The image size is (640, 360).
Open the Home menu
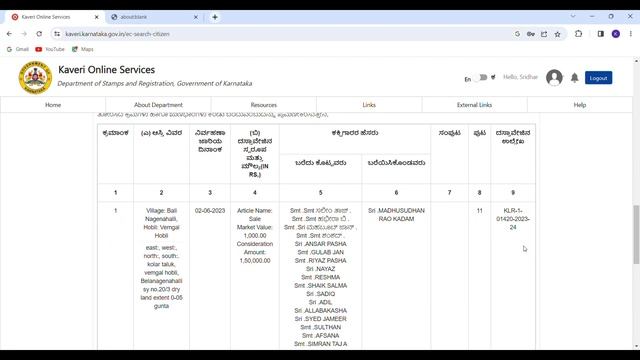(53, 105)
